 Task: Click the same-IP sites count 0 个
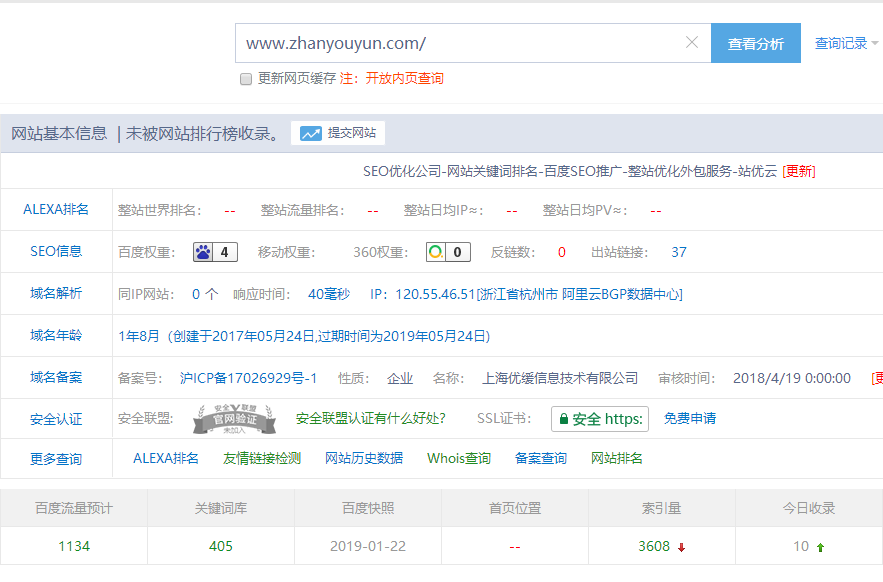tap(205, 294)
